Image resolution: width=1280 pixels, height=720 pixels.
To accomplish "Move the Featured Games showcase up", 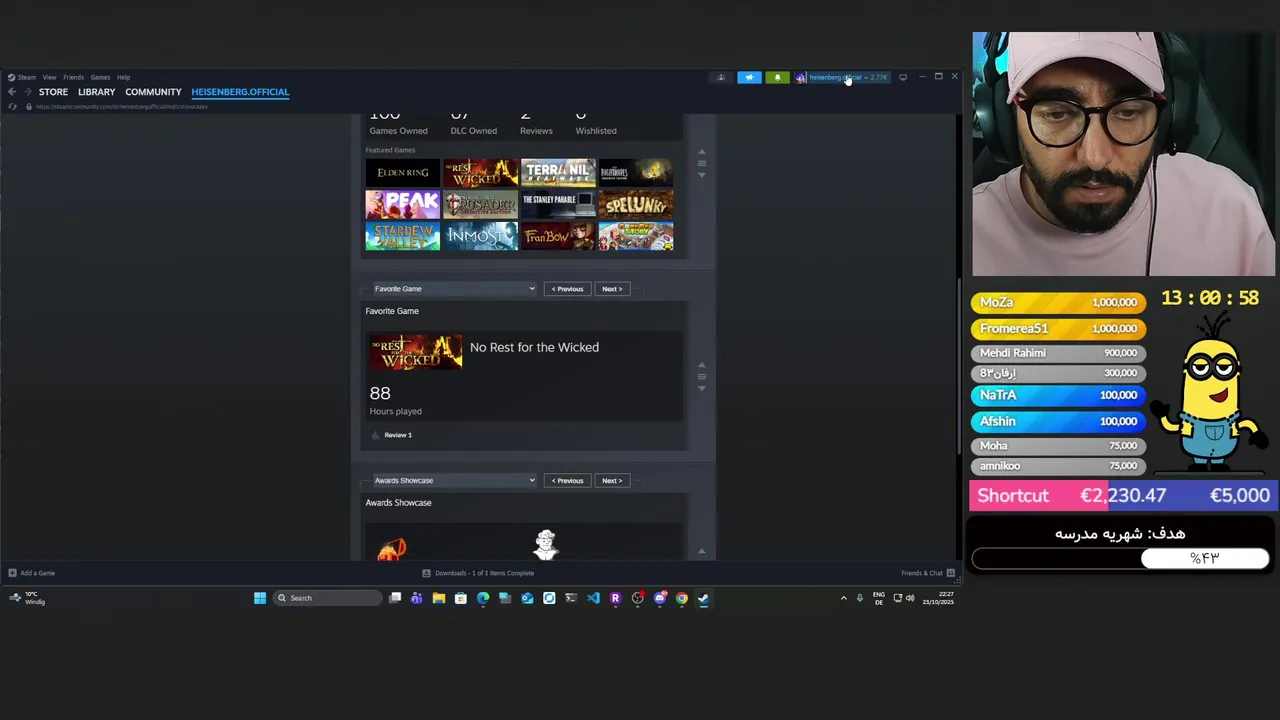I will click(x=701, y=151).
